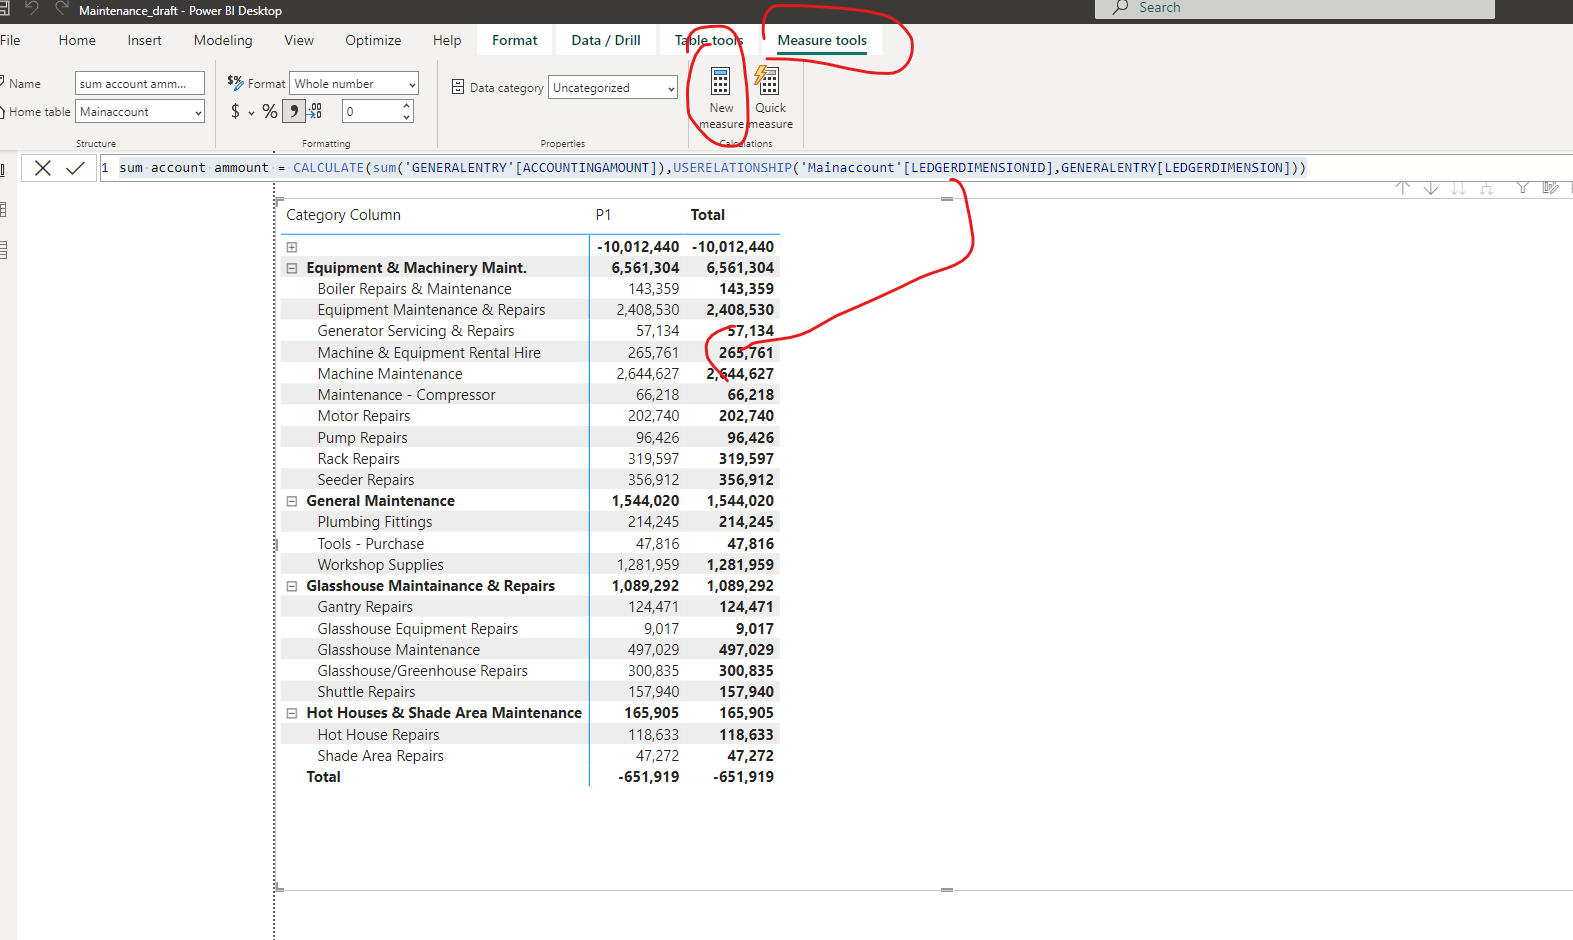The height and width of the screenshot is (940, 1573).
Task: Decrease decimal places with the stepper down arrow
Action: [x=407, y=117]
